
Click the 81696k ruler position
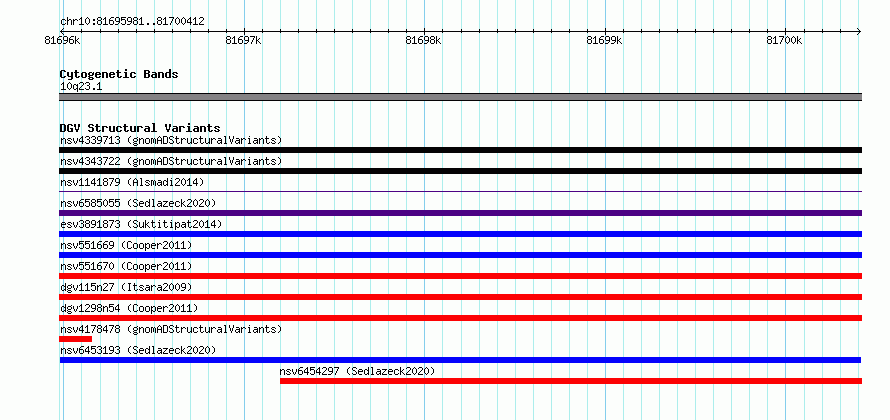(x=62, y=41)
